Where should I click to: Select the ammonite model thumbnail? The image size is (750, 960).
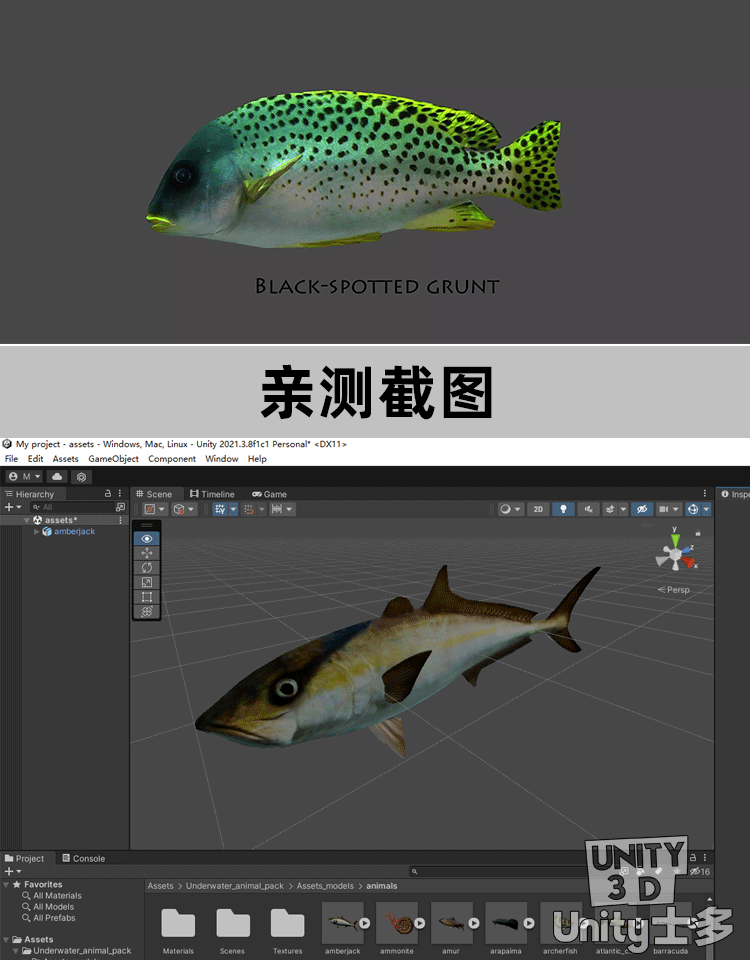(x=398, y=923)
